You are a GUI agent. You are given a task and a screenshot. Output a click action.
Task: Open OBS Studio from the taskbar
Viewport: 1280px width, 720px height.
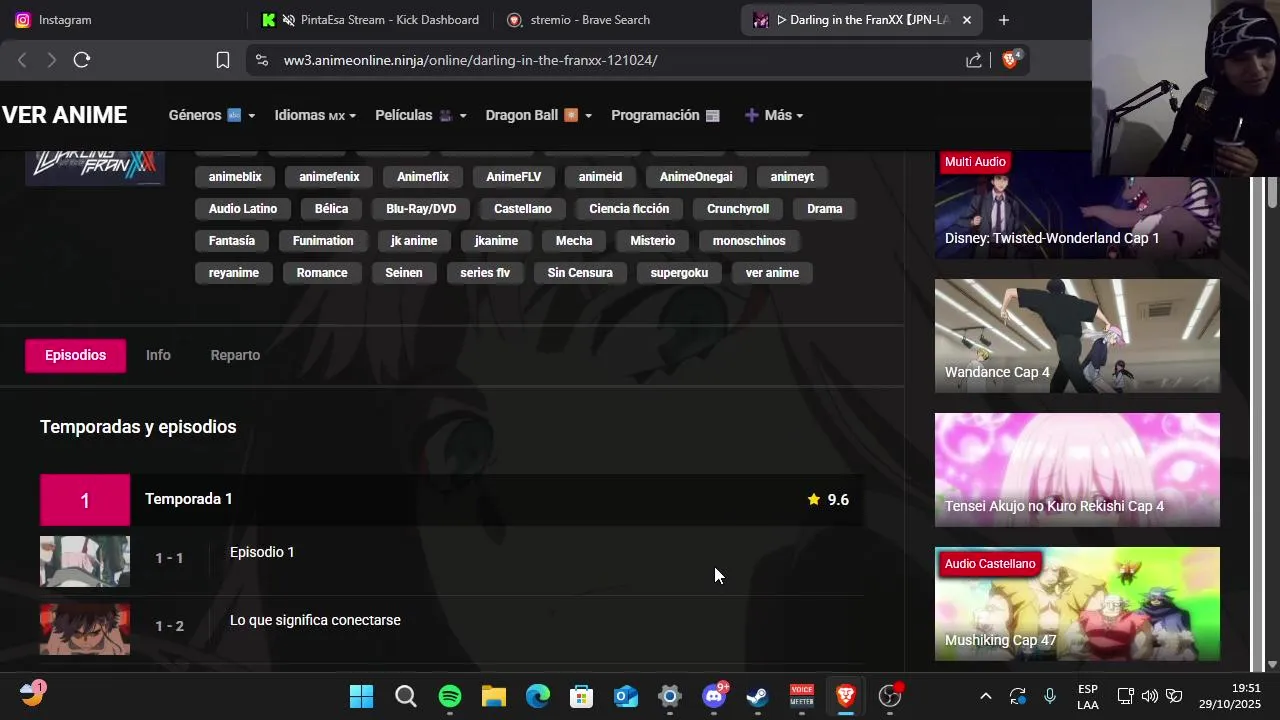890,696
